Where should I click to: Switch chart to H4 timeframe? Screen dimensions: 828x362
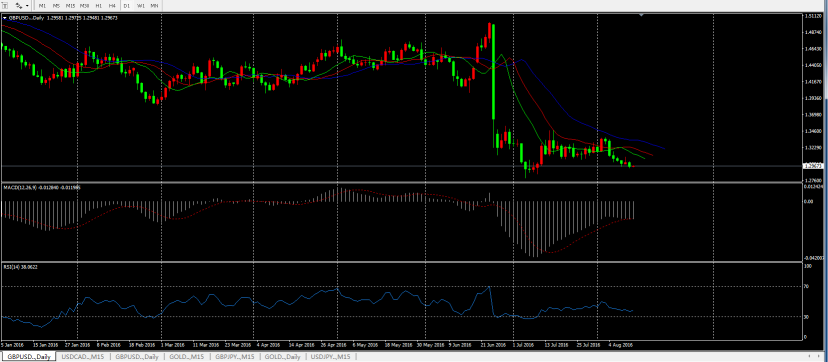click(112, 5)
